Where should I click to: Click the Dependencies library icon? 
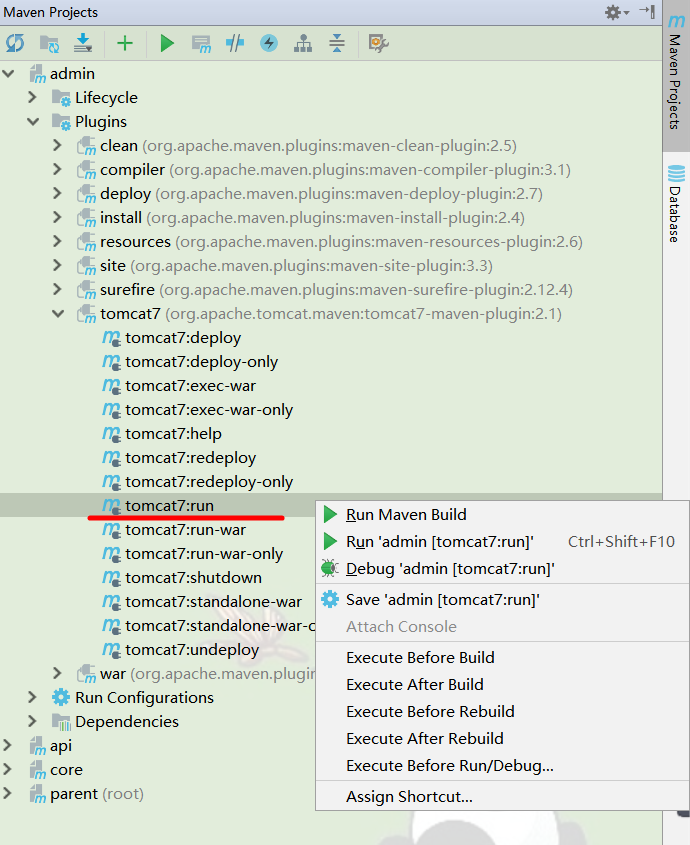[61, 722]
